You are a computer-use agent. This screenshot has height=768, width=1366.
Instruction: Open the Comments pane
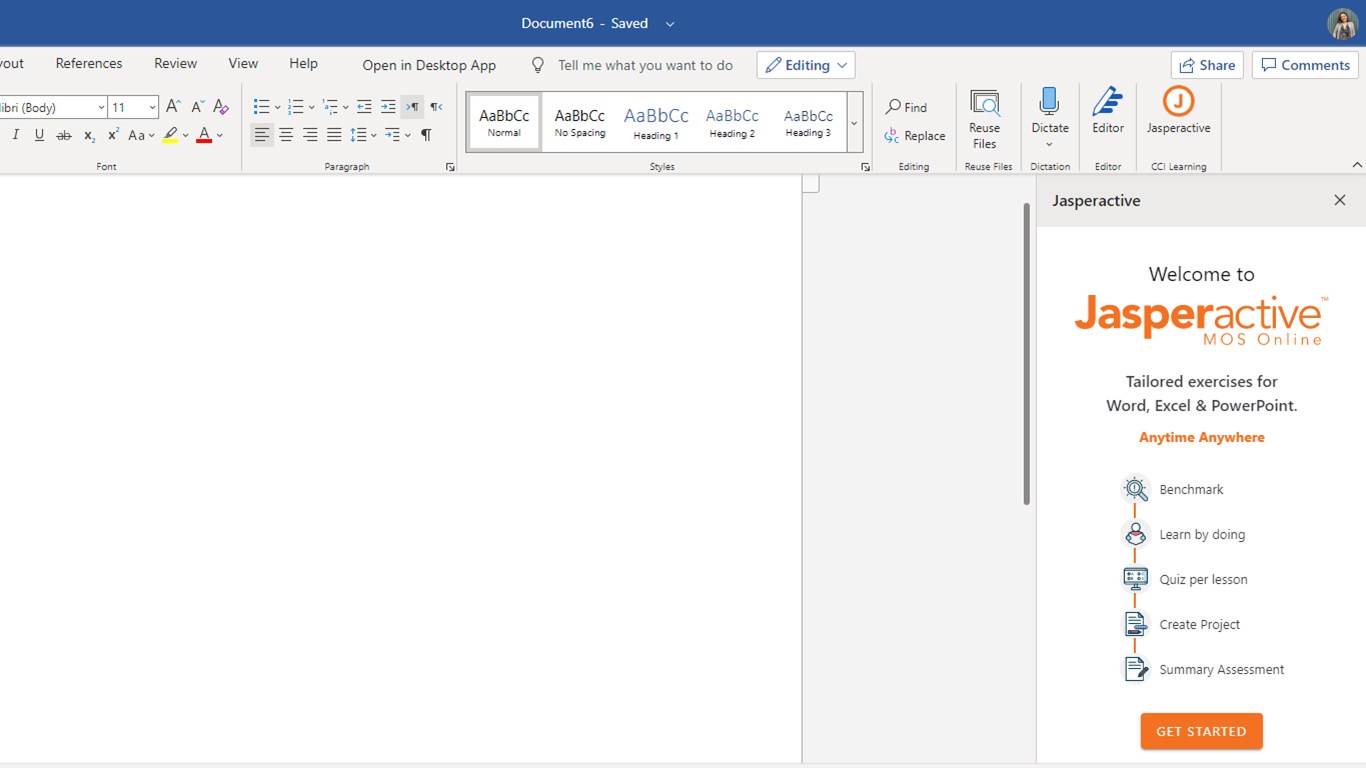[1305, 65]
